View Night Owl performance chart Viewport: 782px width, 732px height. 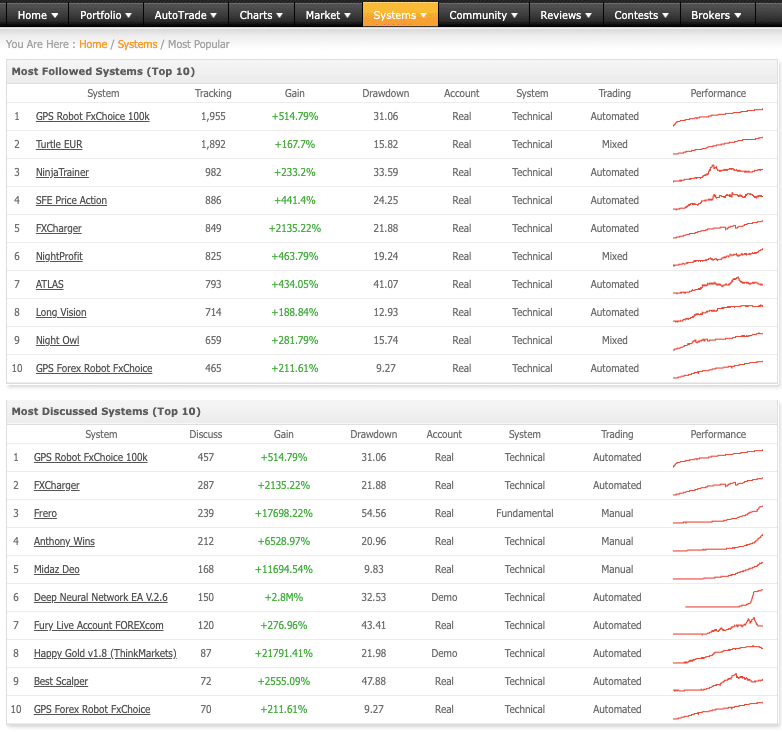click(718, 341)
